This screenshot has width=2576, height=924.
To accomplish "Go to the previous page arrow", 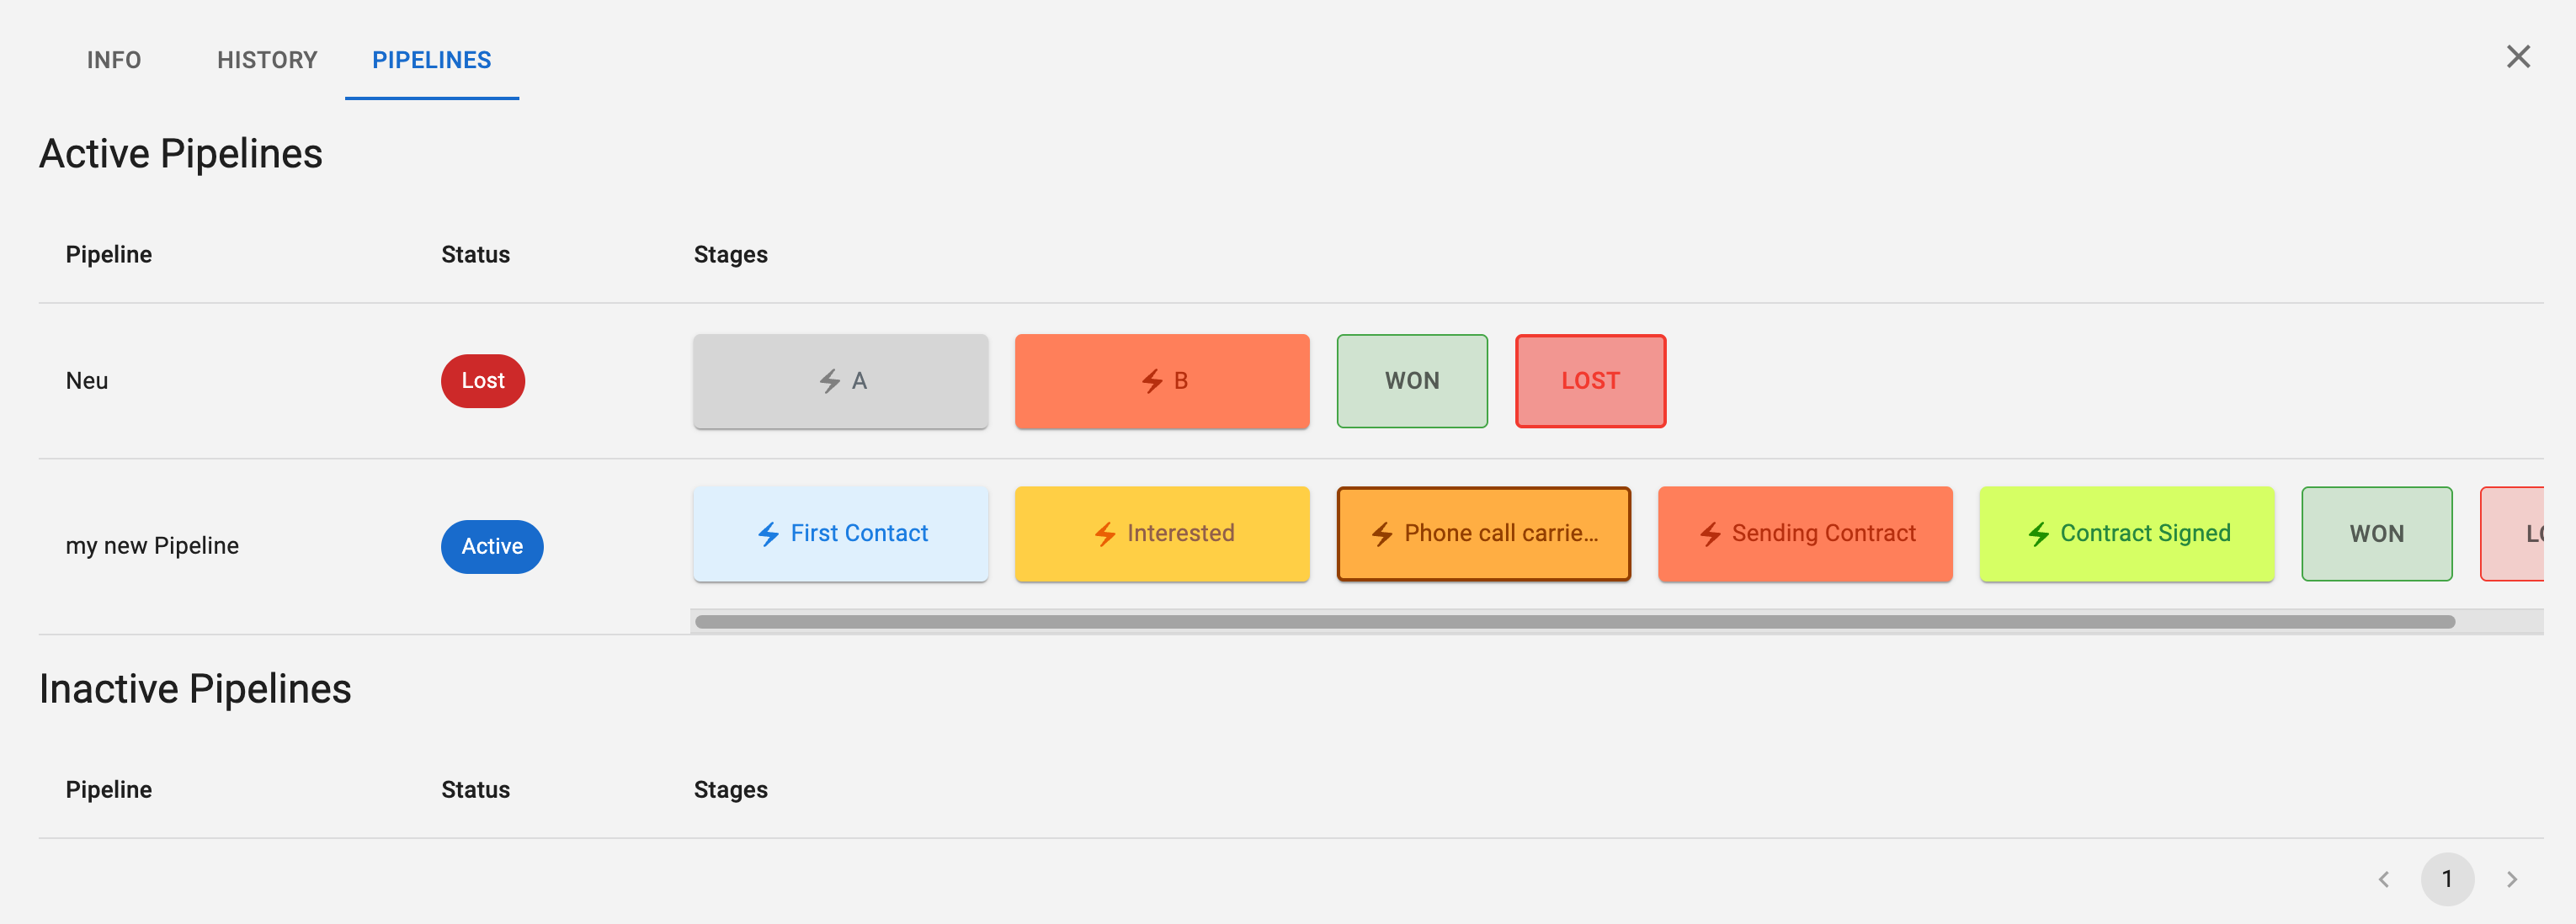I will pyautogui.click(x=2384, y=879).
